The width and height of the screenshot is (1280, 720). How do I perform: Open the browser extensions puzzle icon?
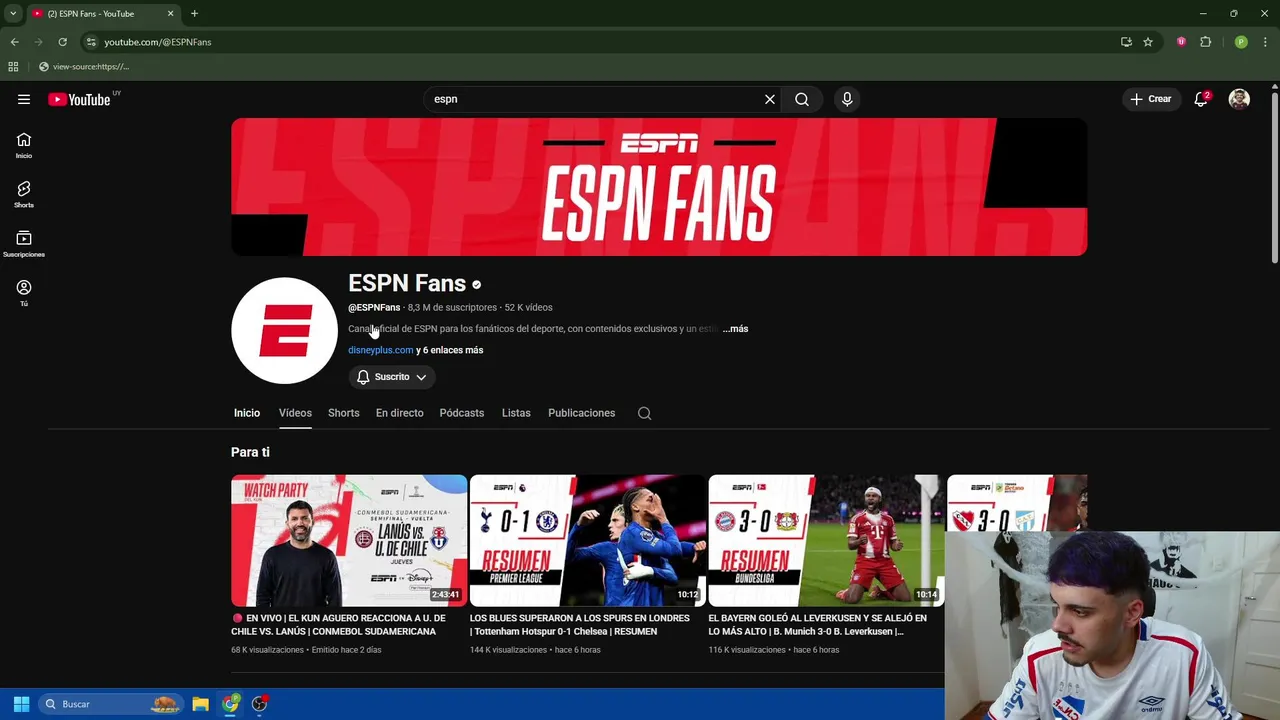pyautogui.click(x=1205, y=42)
